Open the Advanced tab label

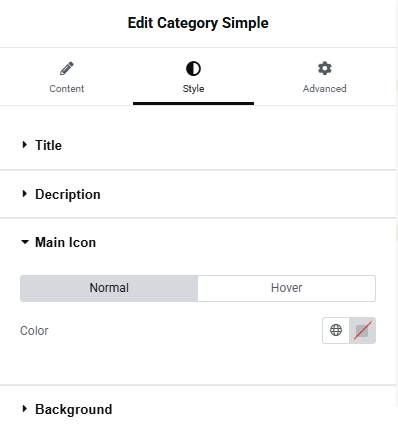point(325,89)
